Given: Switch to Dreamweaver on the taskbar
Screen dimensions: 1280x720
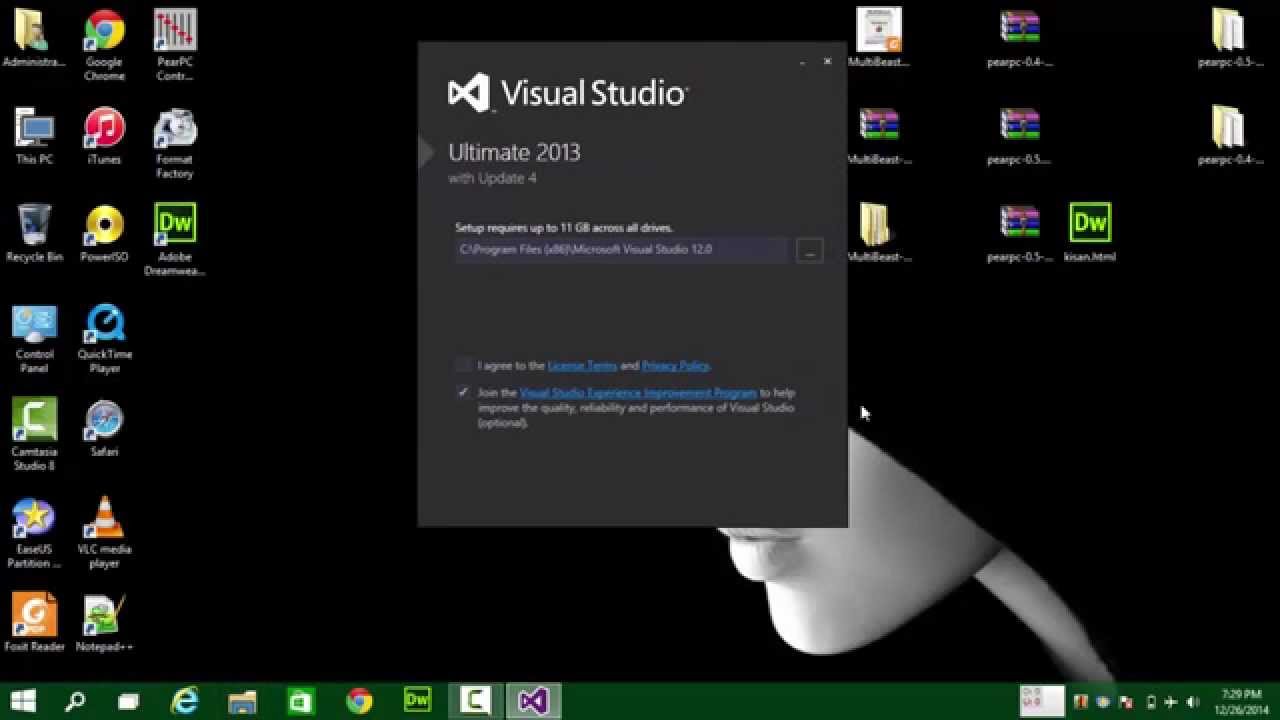Looking at the screenshot, I should click(417, 701).
